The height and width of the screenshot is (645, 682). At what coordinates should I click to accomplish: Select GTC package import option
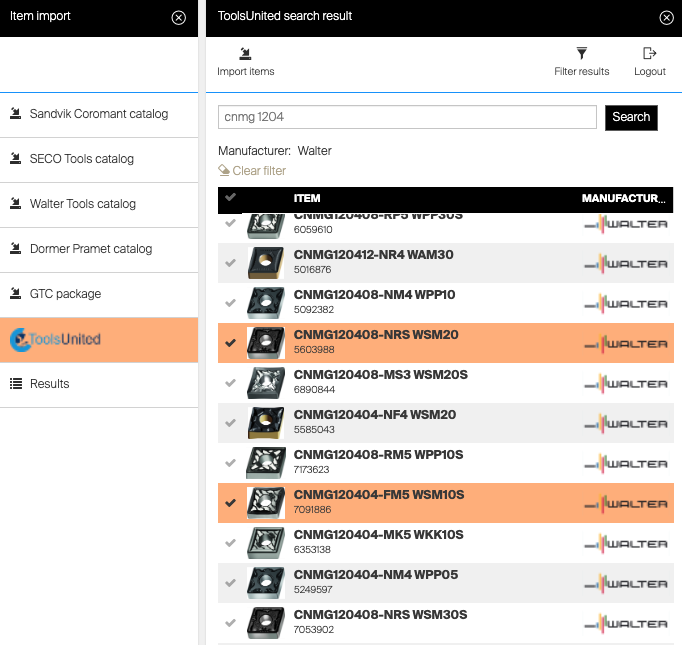(x=65, y=294)
